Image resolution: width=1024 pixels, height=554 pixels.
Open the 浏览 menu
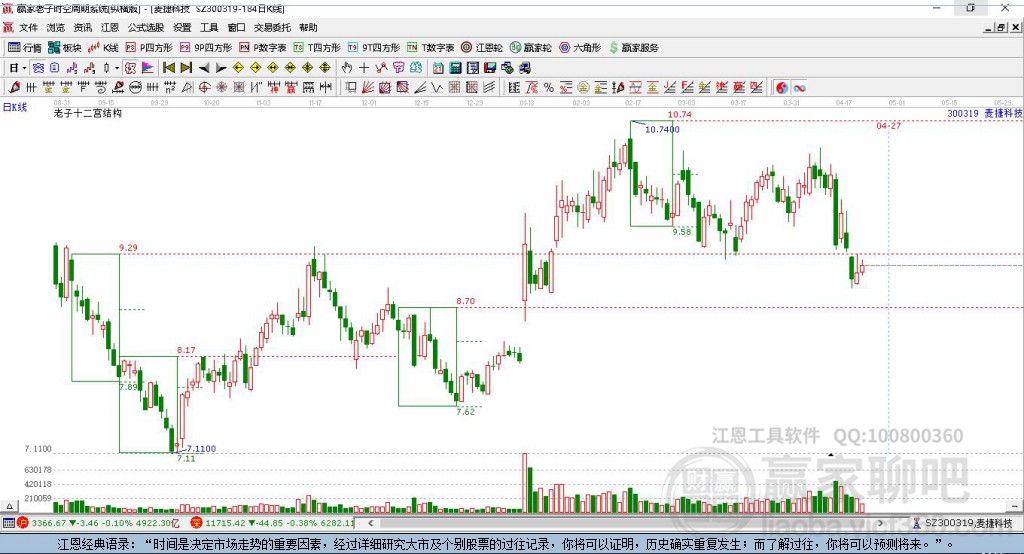click(x=56, y=27)
